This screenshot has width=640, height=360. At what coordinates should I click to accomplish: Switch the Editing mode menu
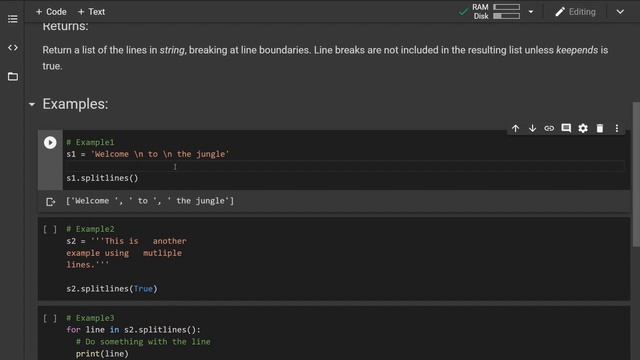(x=576, y=12)
